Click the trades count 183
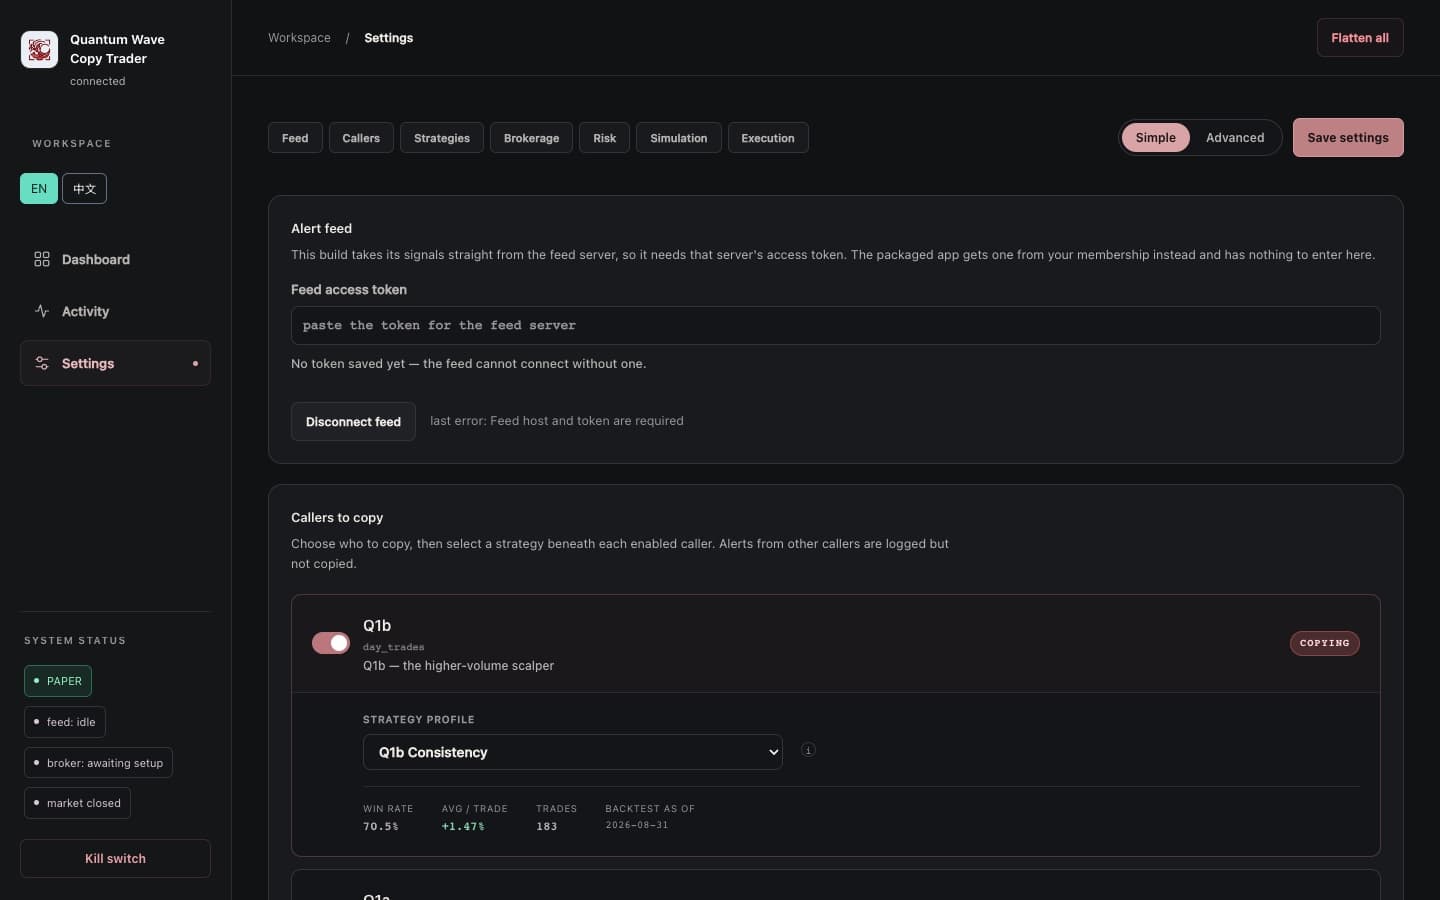Image resolution: width=1440 pixels, height=900 pixels. 547,826
